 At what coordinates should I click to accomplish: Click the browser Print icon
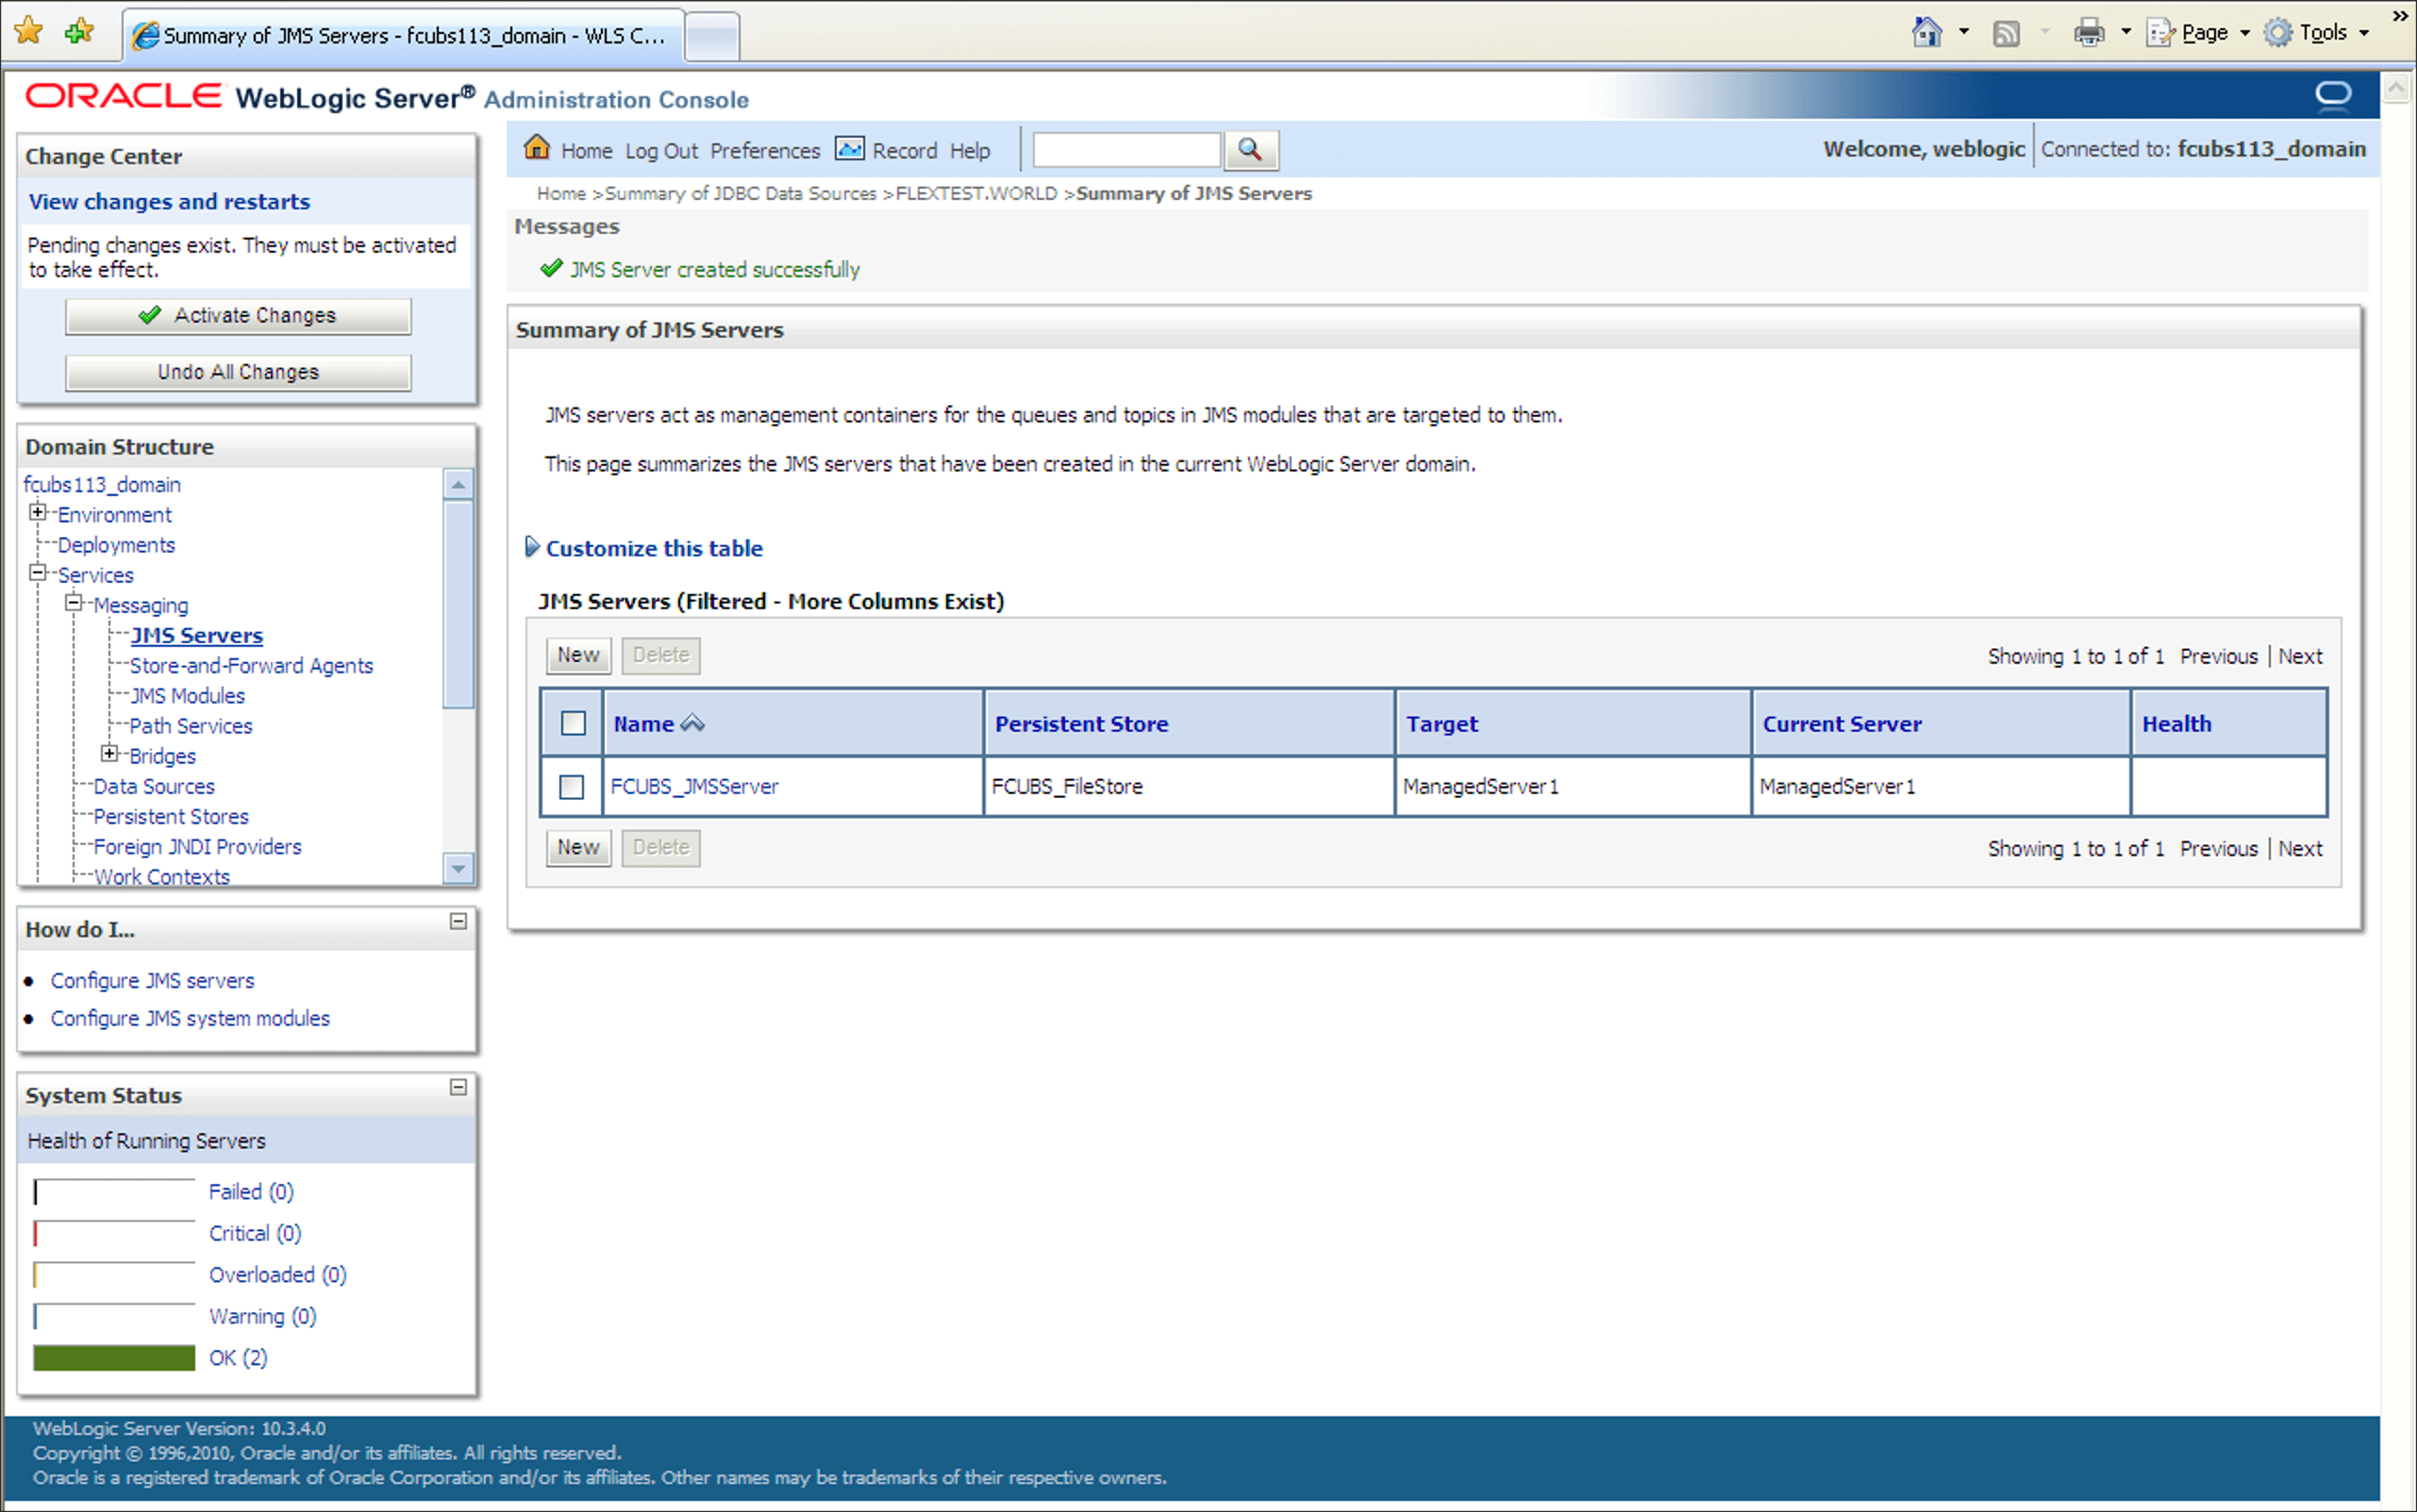(x=2088, y=33)
